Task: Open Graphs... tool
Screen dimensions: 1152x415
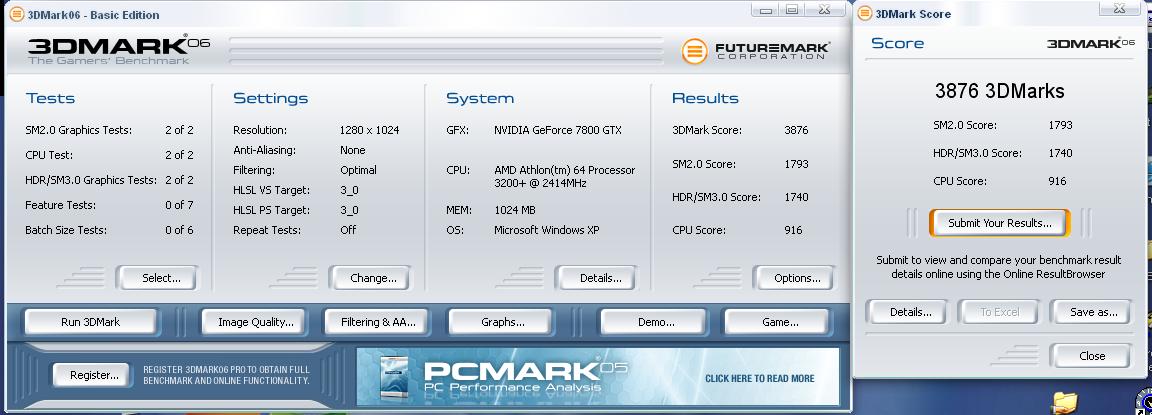Action: pyautogui.click(x=503, y=322)
